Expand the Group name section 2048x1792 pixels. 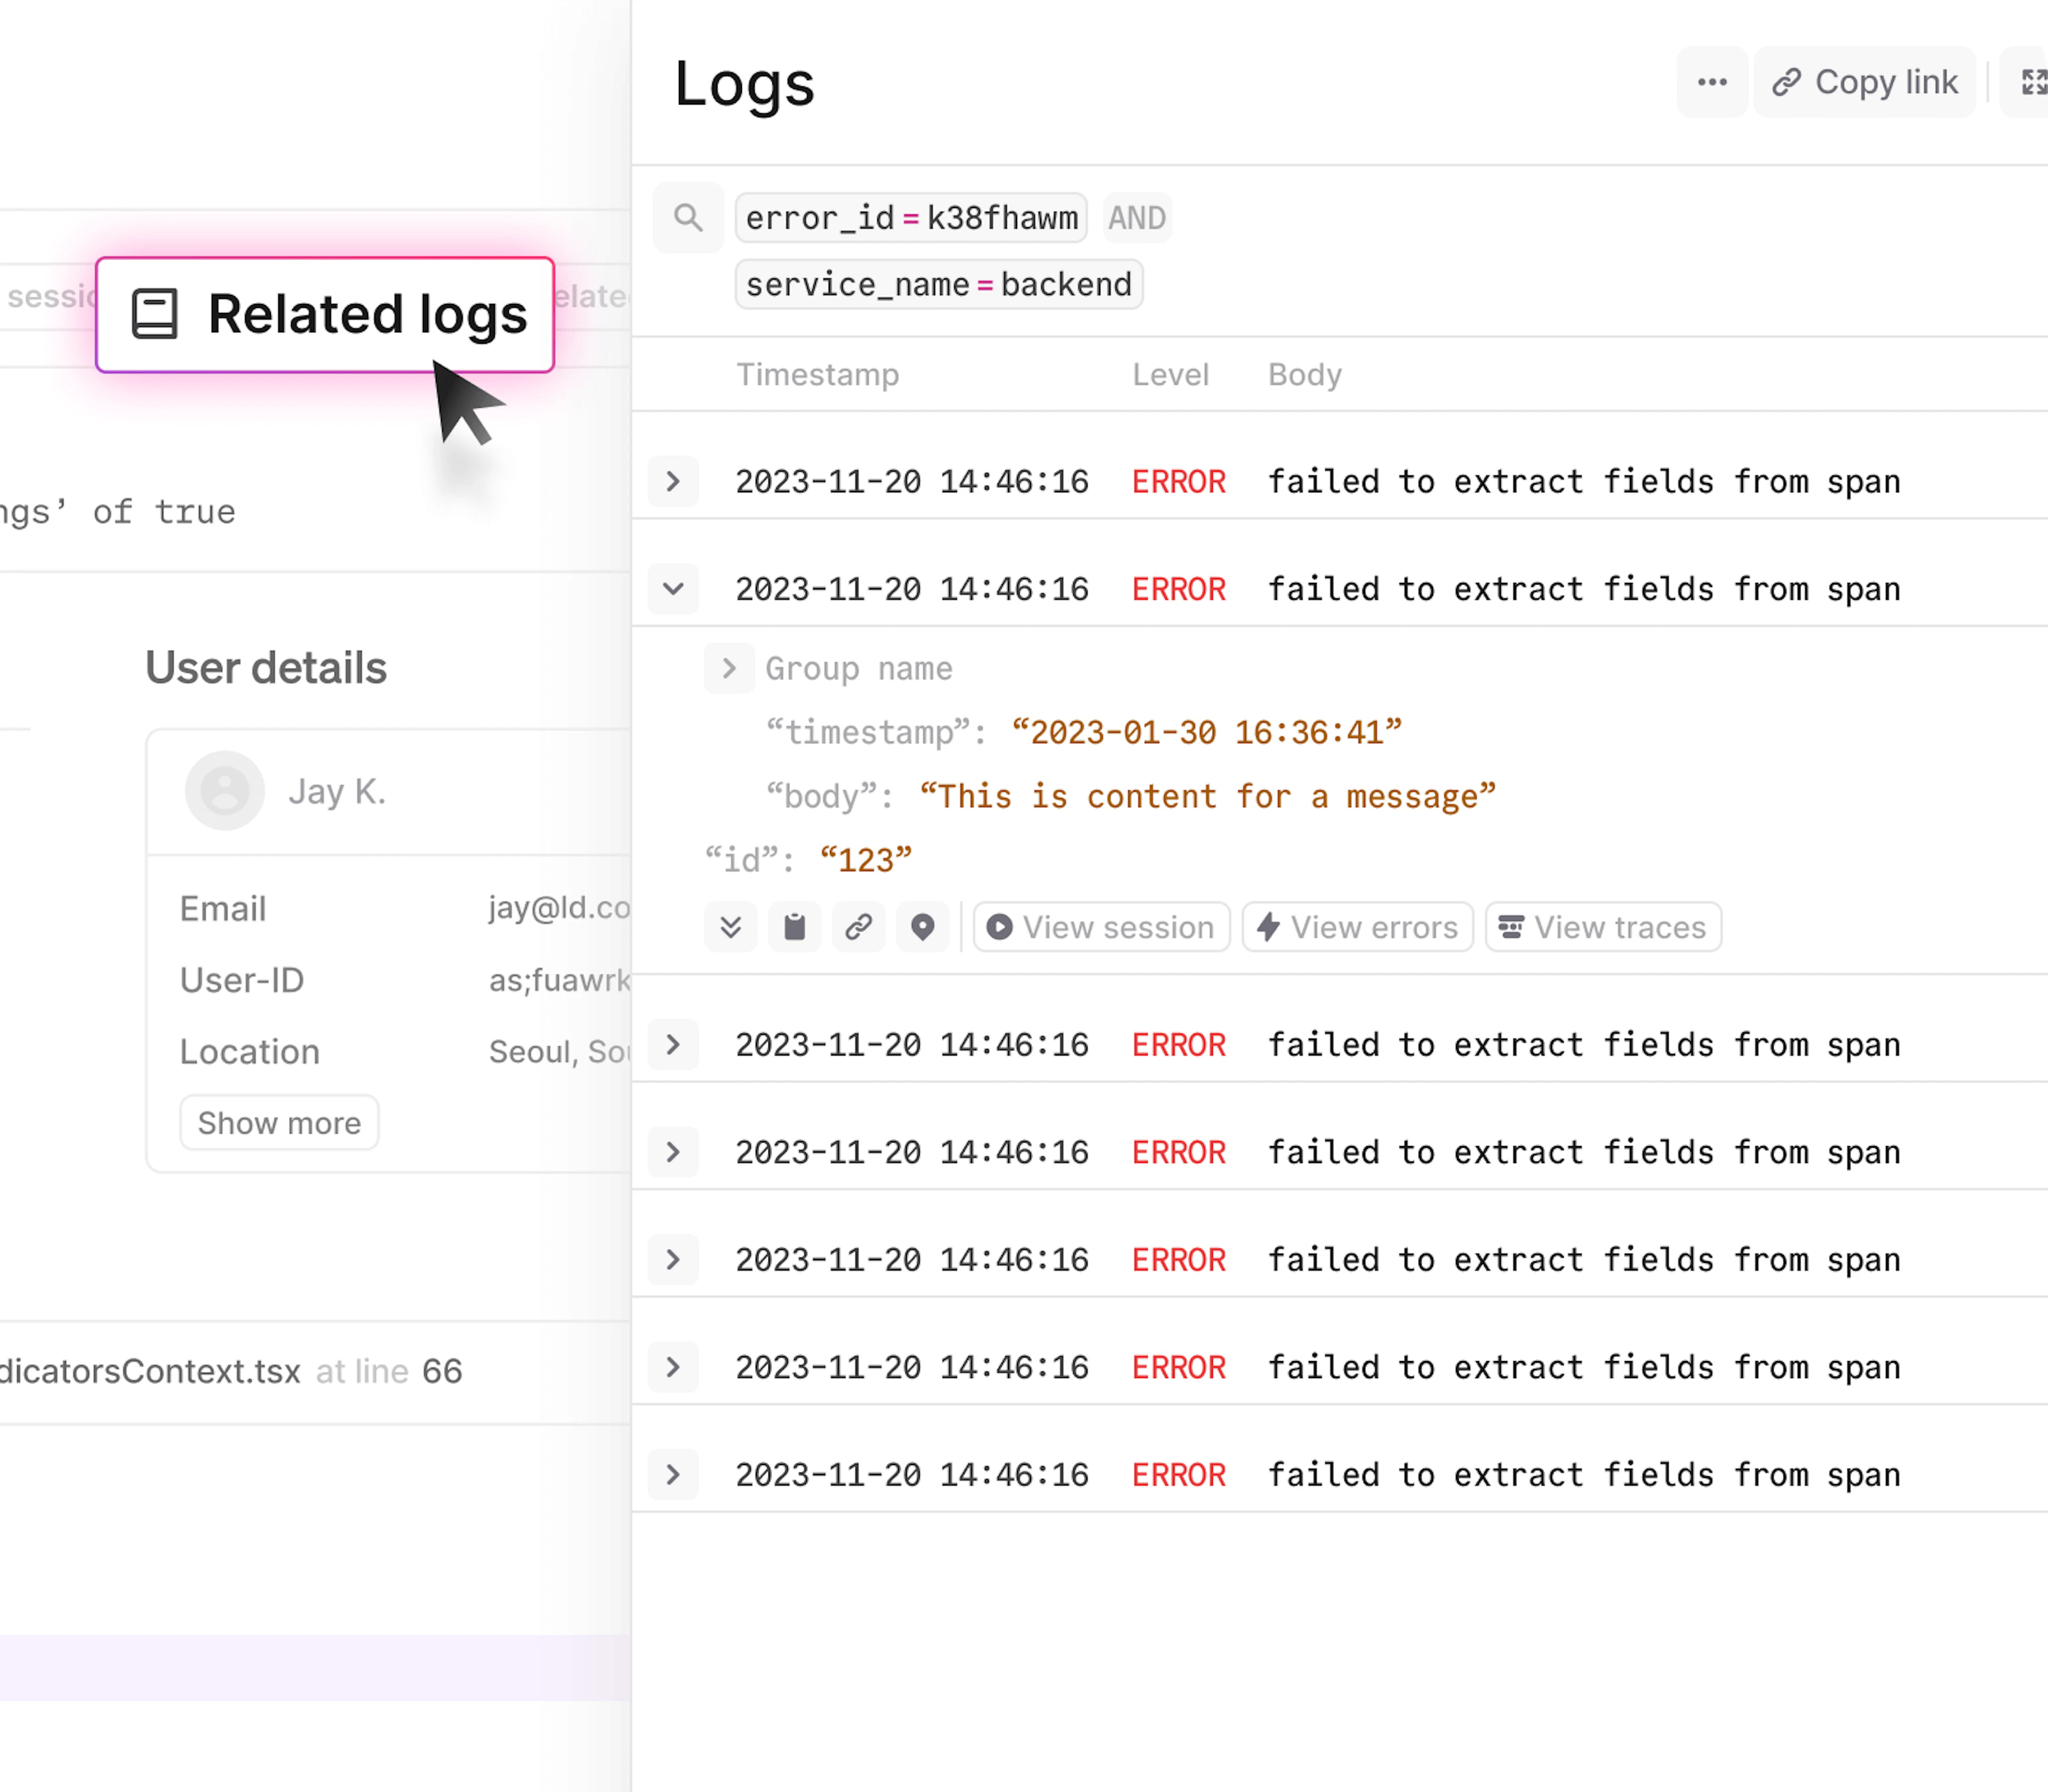tap(729, 668)
